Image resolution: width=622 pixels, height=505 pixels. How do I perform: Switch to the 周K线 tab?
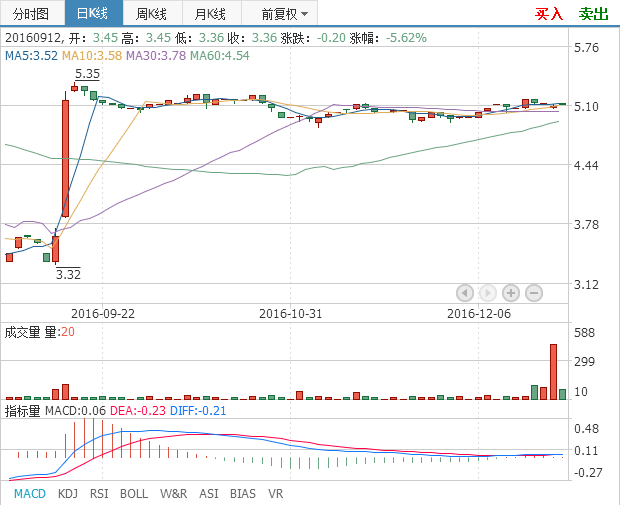152,14
